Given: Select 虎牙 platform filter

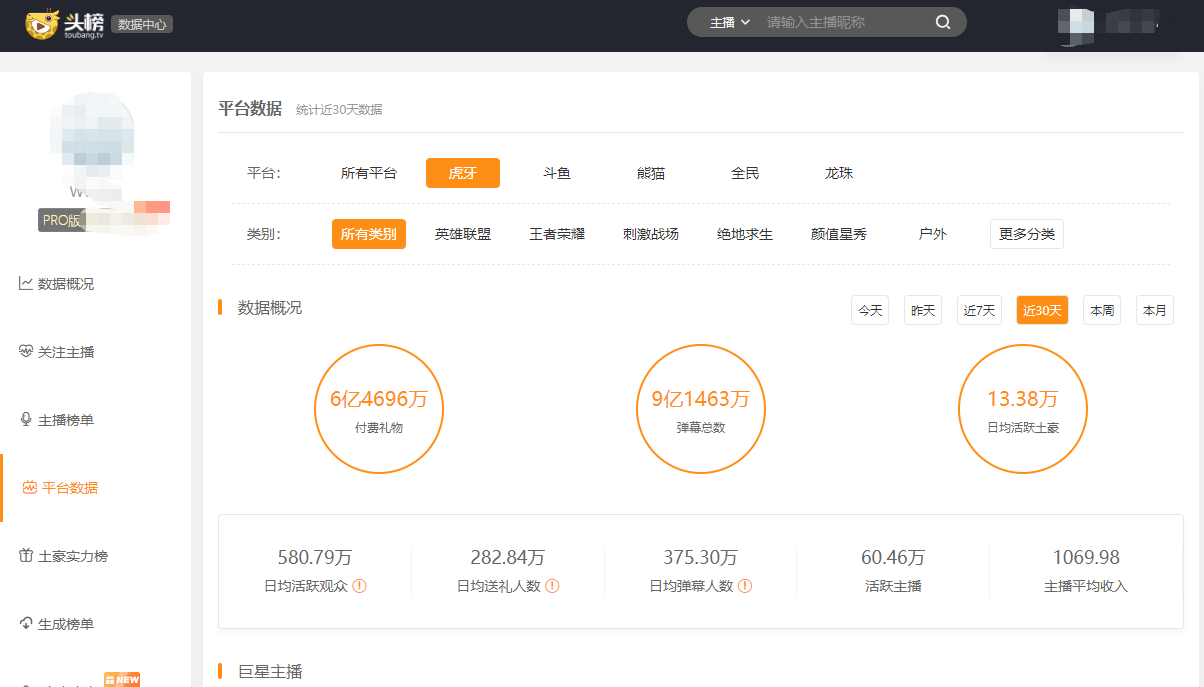Looking at the screenshot, I should coord(463,173).
